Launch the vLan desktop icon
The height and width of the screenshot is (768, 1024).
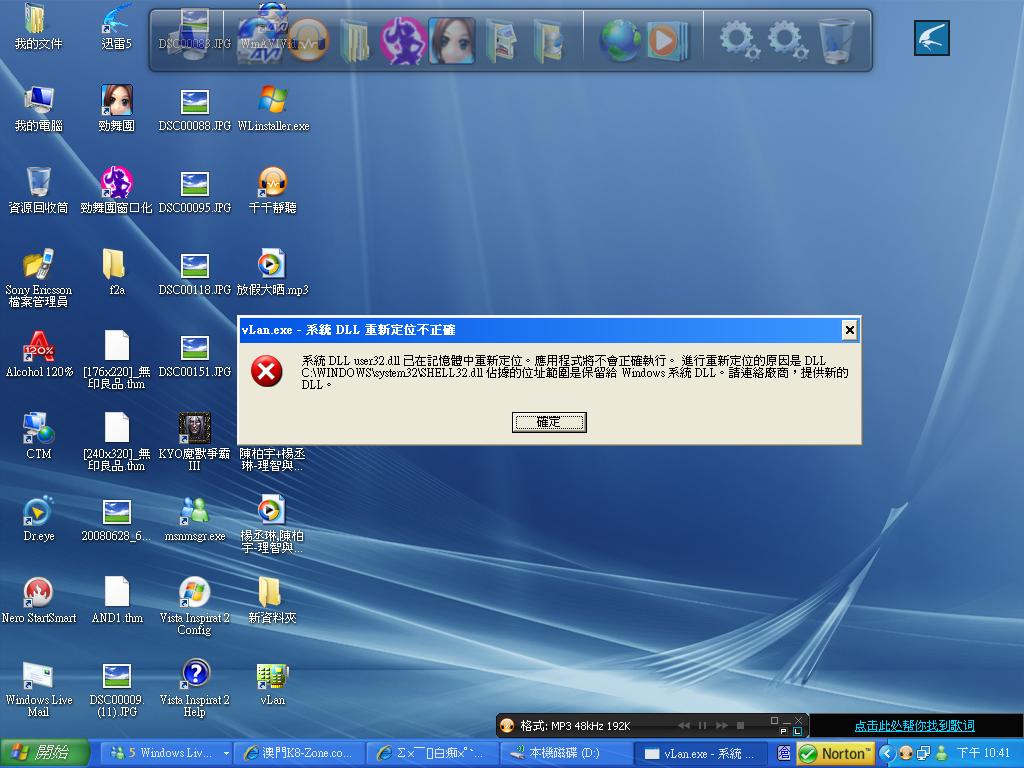pos(273,684)
